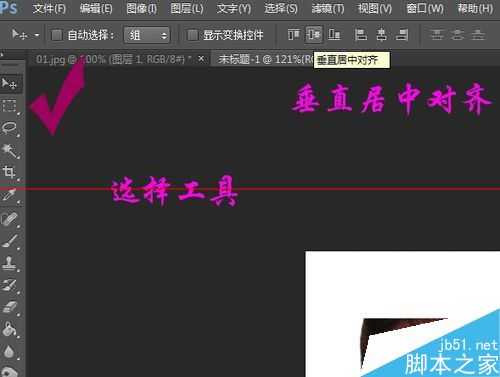
Task: Select the Lasso tool
Action: [9, 128]
